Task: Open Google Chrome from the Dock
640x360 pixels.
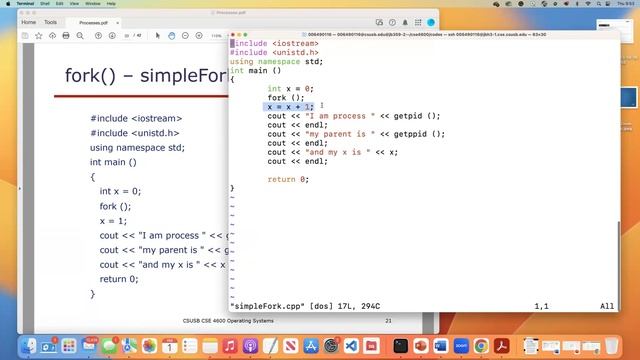Action: pyautogui.click(x=481, y=346)
